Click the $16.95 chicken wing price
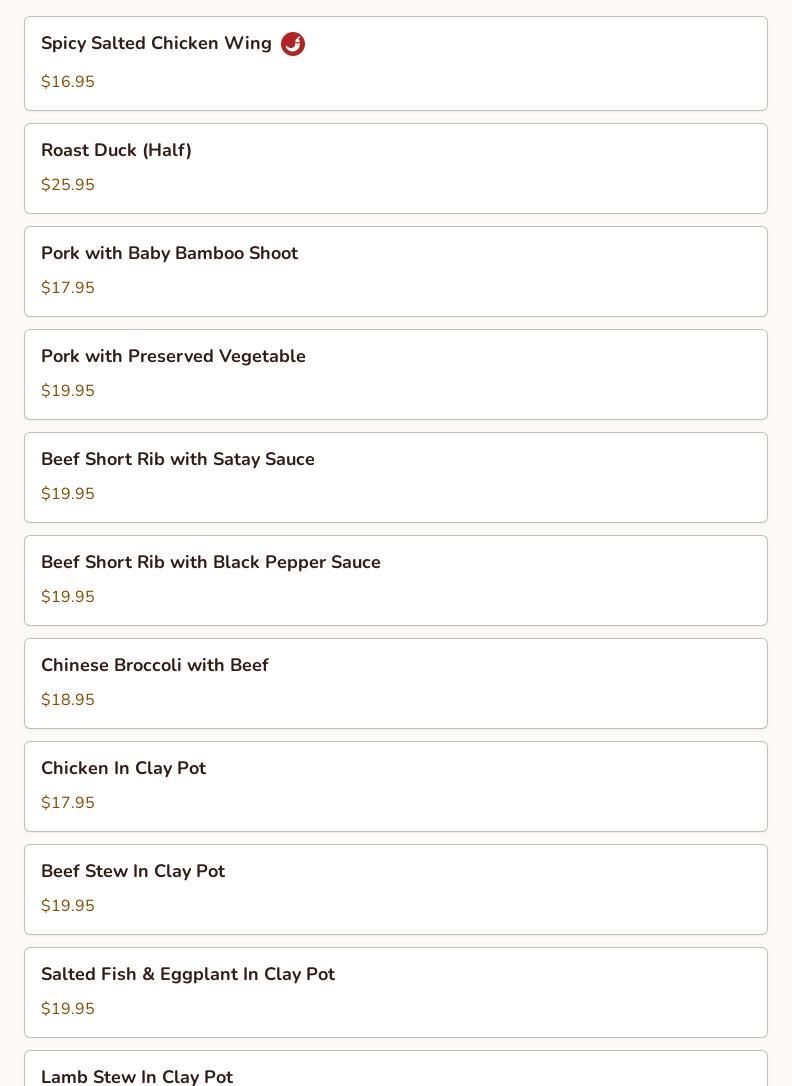The height and width of the screenshot is (1086, 792). pos(68,82)
